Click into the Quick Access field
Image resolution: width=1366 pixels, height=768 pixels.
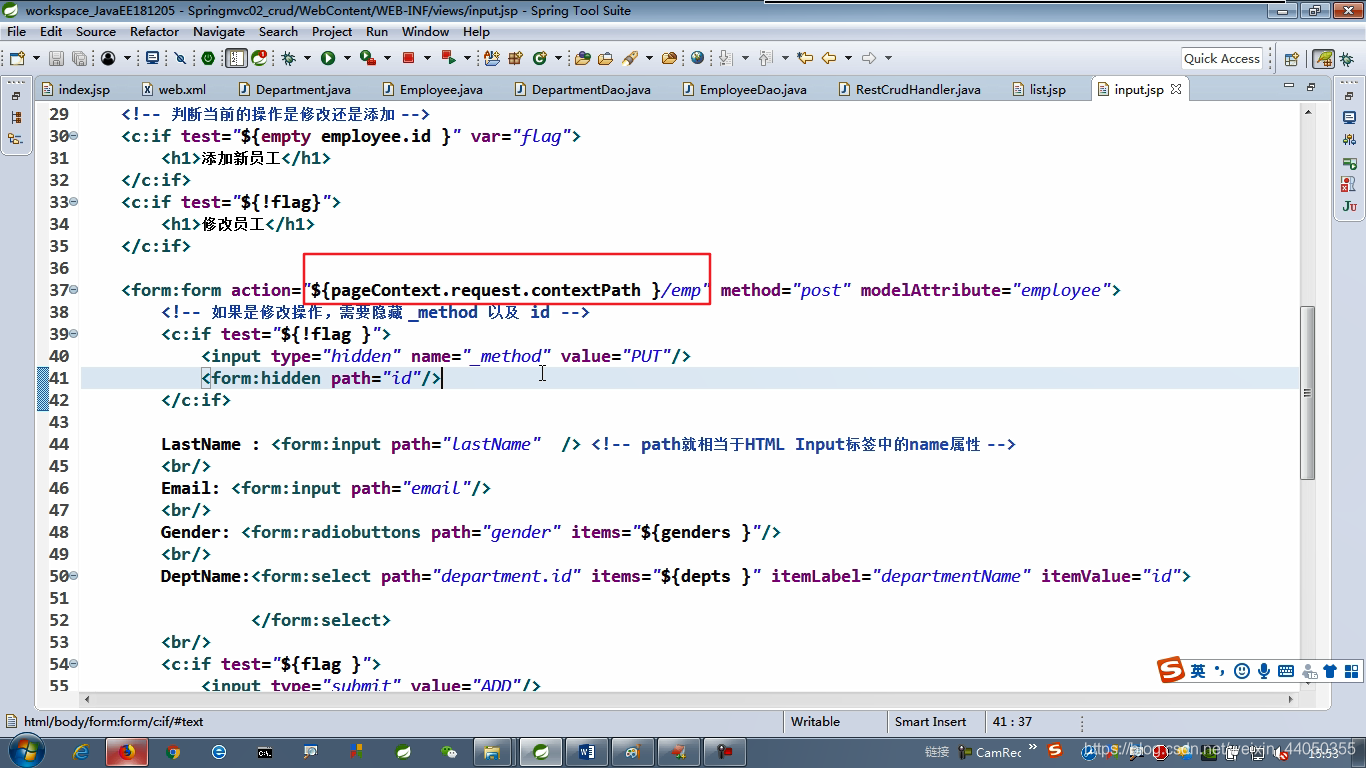pyautogui.click(x=1222, y=58)
